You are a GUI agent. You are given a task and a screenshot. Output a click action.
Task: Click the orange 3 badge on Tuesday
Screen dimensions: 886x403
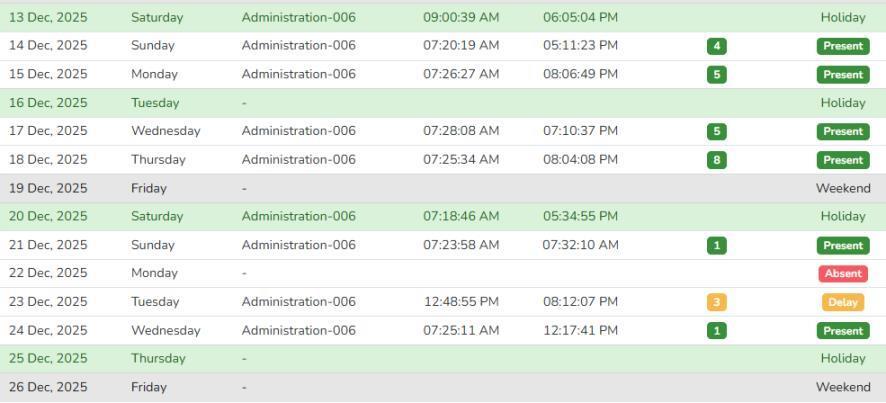(716, 302)
